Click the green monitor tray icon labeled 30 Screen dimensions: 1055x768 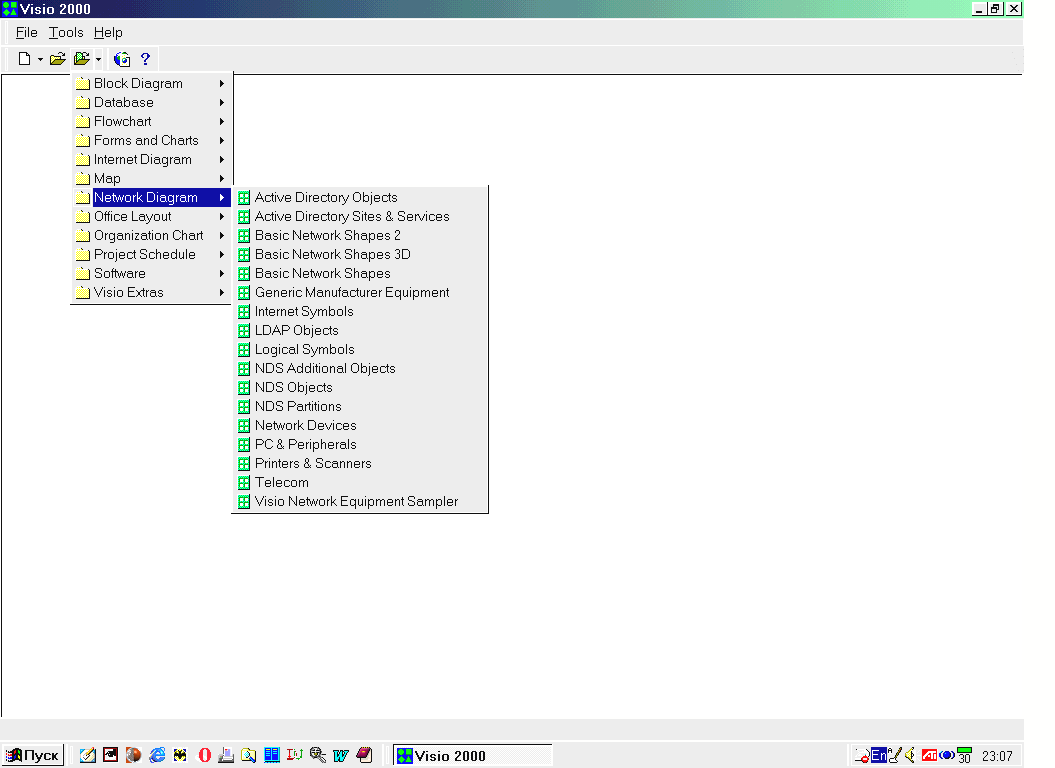(x=964, y=755)
